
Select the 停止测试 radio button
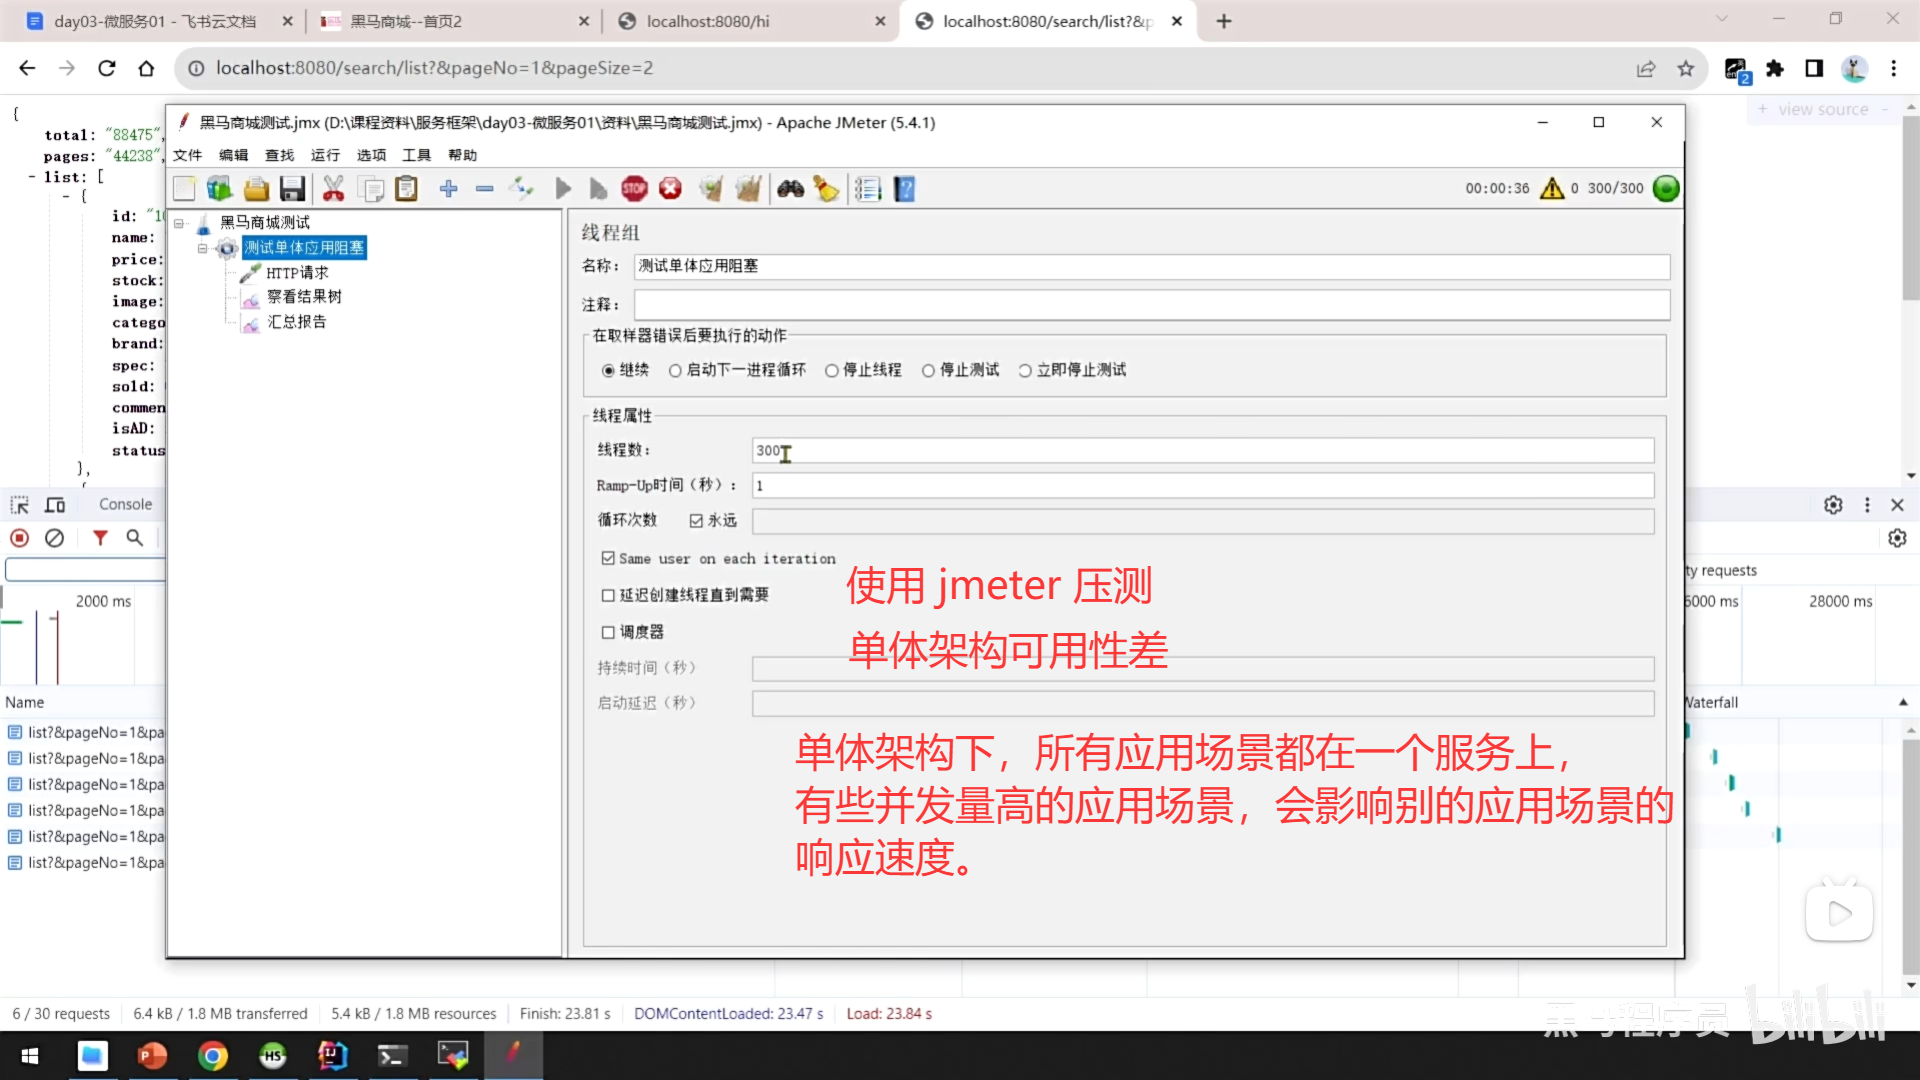coord(928,370)
